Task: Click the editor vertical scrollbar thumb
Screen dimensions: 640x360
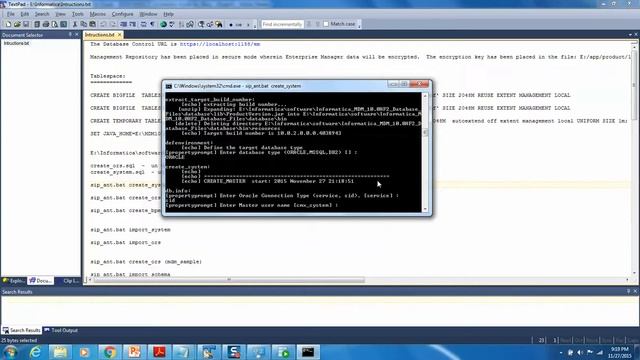Action: pyautogui.click(x=634, y=85)
